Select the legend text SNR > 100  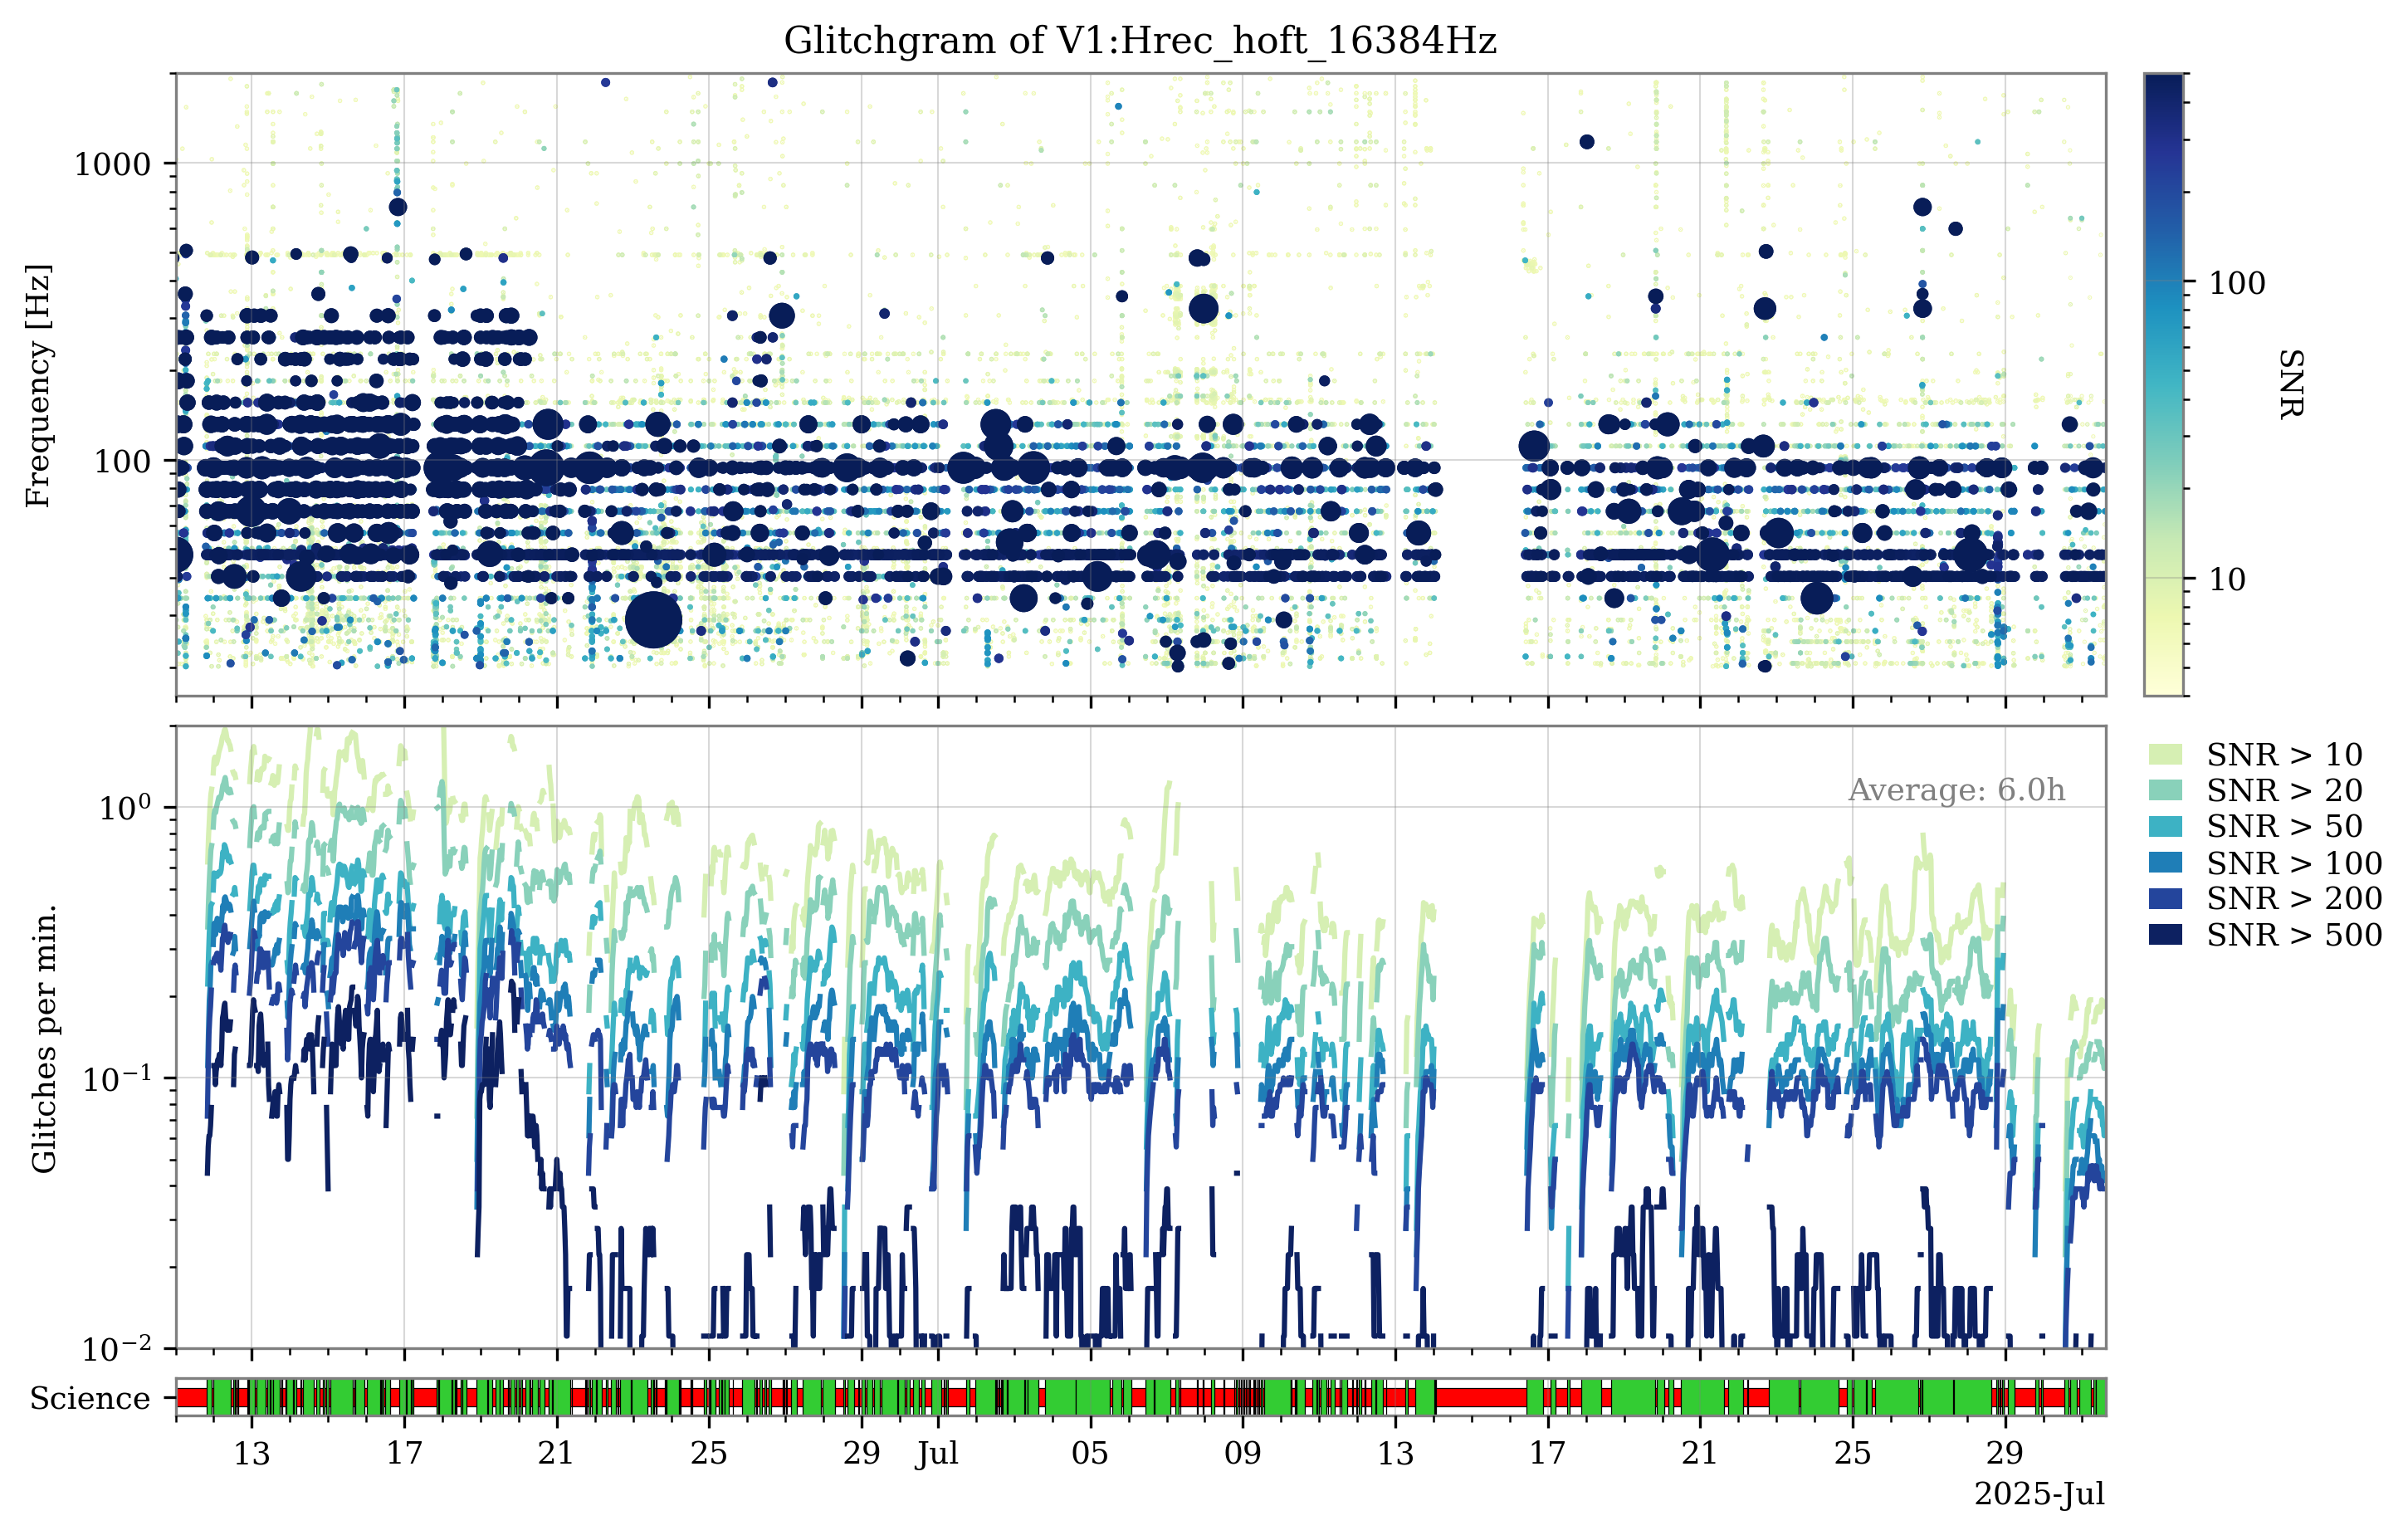click(2295, 862)
